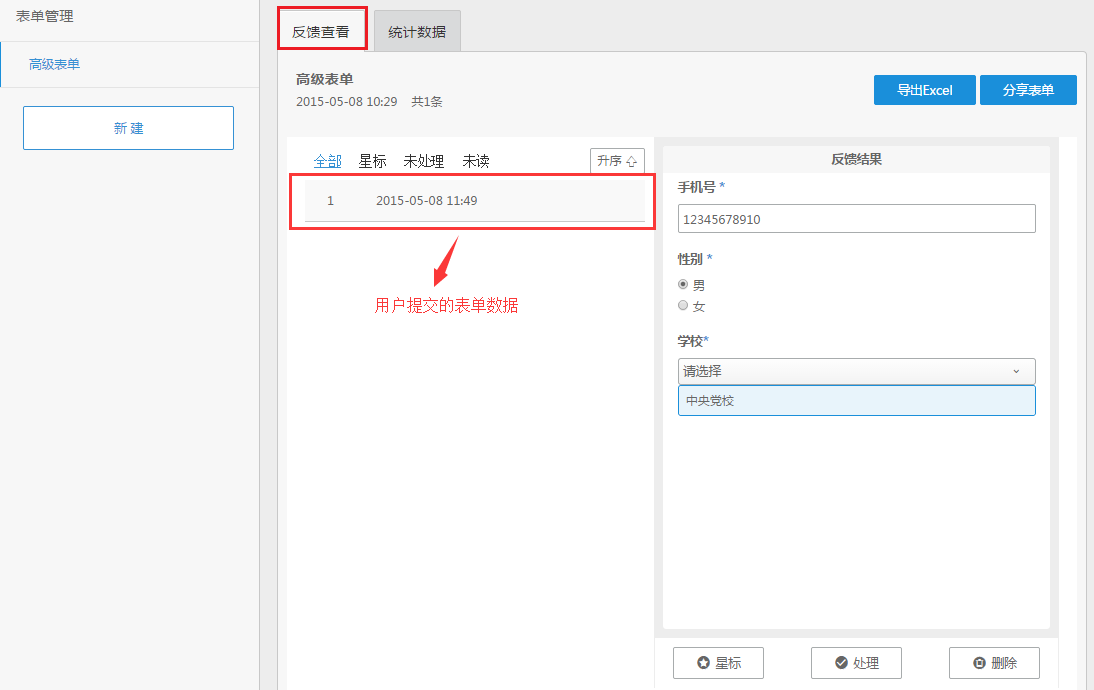Screen dimensions: 1094x690
Task: Filter list by 未处理 entries
Action: click(423, 161)
